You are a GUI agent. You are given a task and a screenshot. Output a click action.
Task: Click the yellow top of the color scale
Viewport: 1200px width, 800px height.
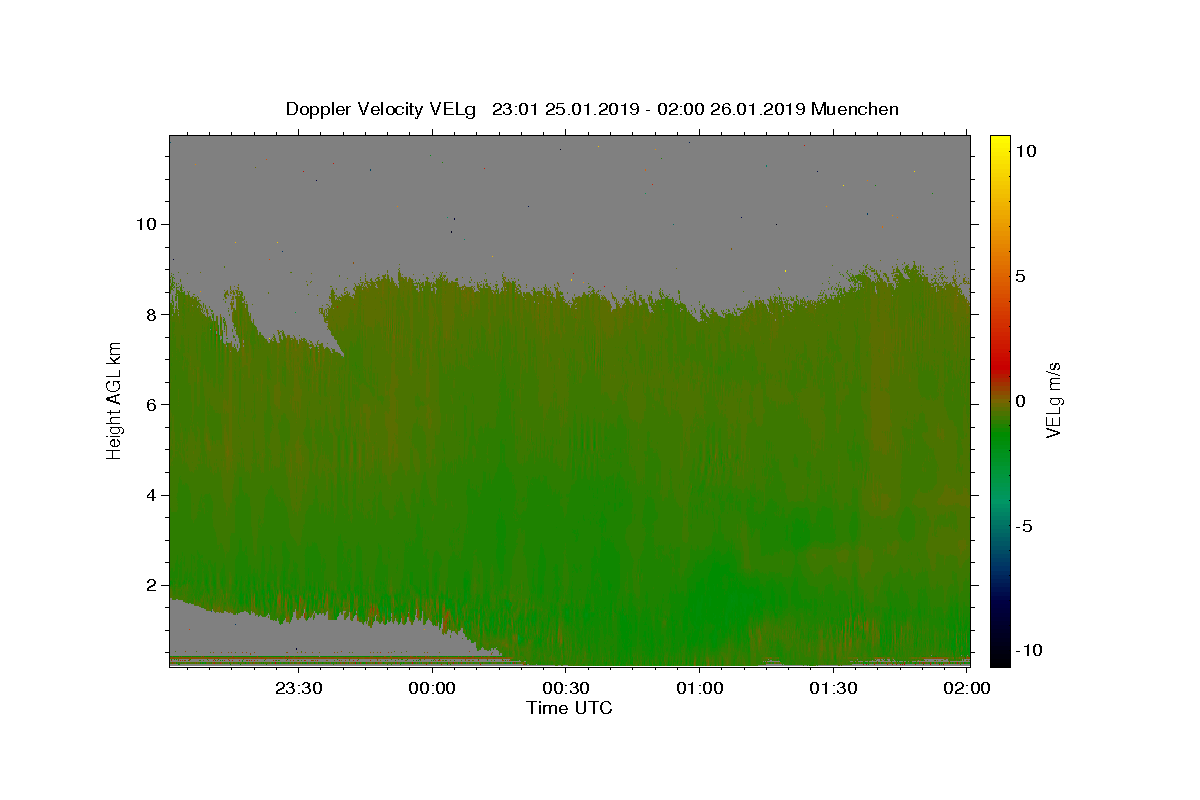[x=1000, y=145]
